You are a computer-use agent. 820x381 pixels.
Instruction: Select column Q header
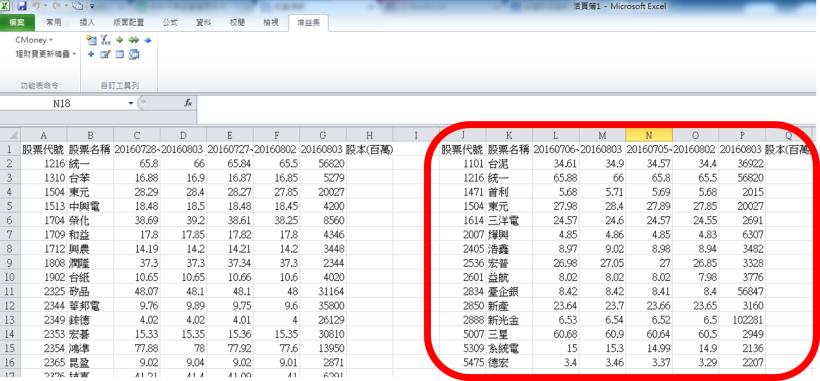pyautogui.click(x=789, y=135)
